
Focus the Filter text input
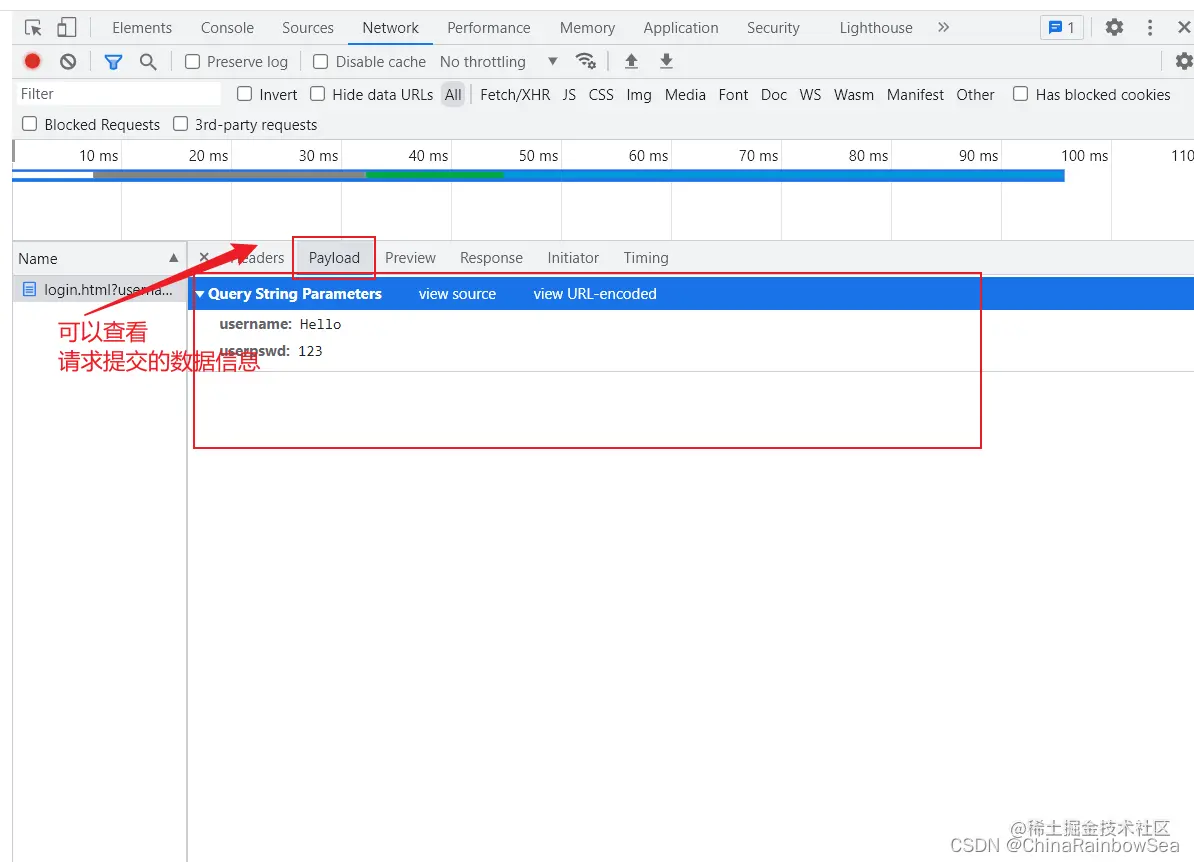tap(118, 94)
